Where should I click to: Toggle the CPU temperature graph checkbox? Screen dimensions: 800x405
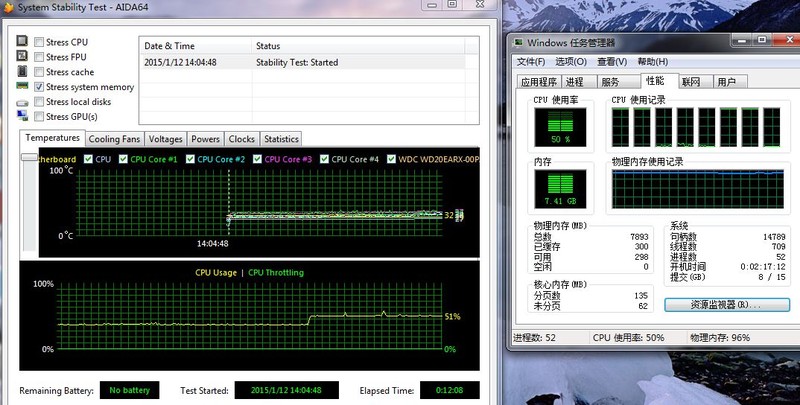pyautogui.click(x=88, y=159)
